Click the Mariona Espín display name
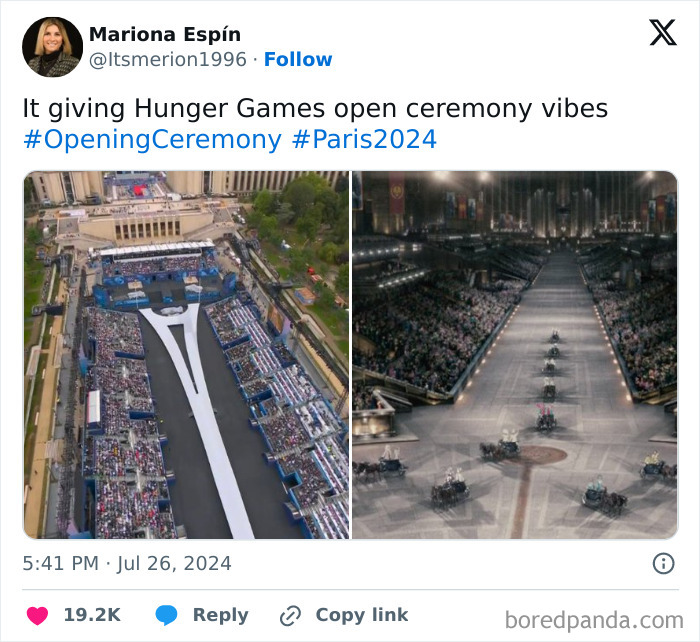 pos(165,34)
